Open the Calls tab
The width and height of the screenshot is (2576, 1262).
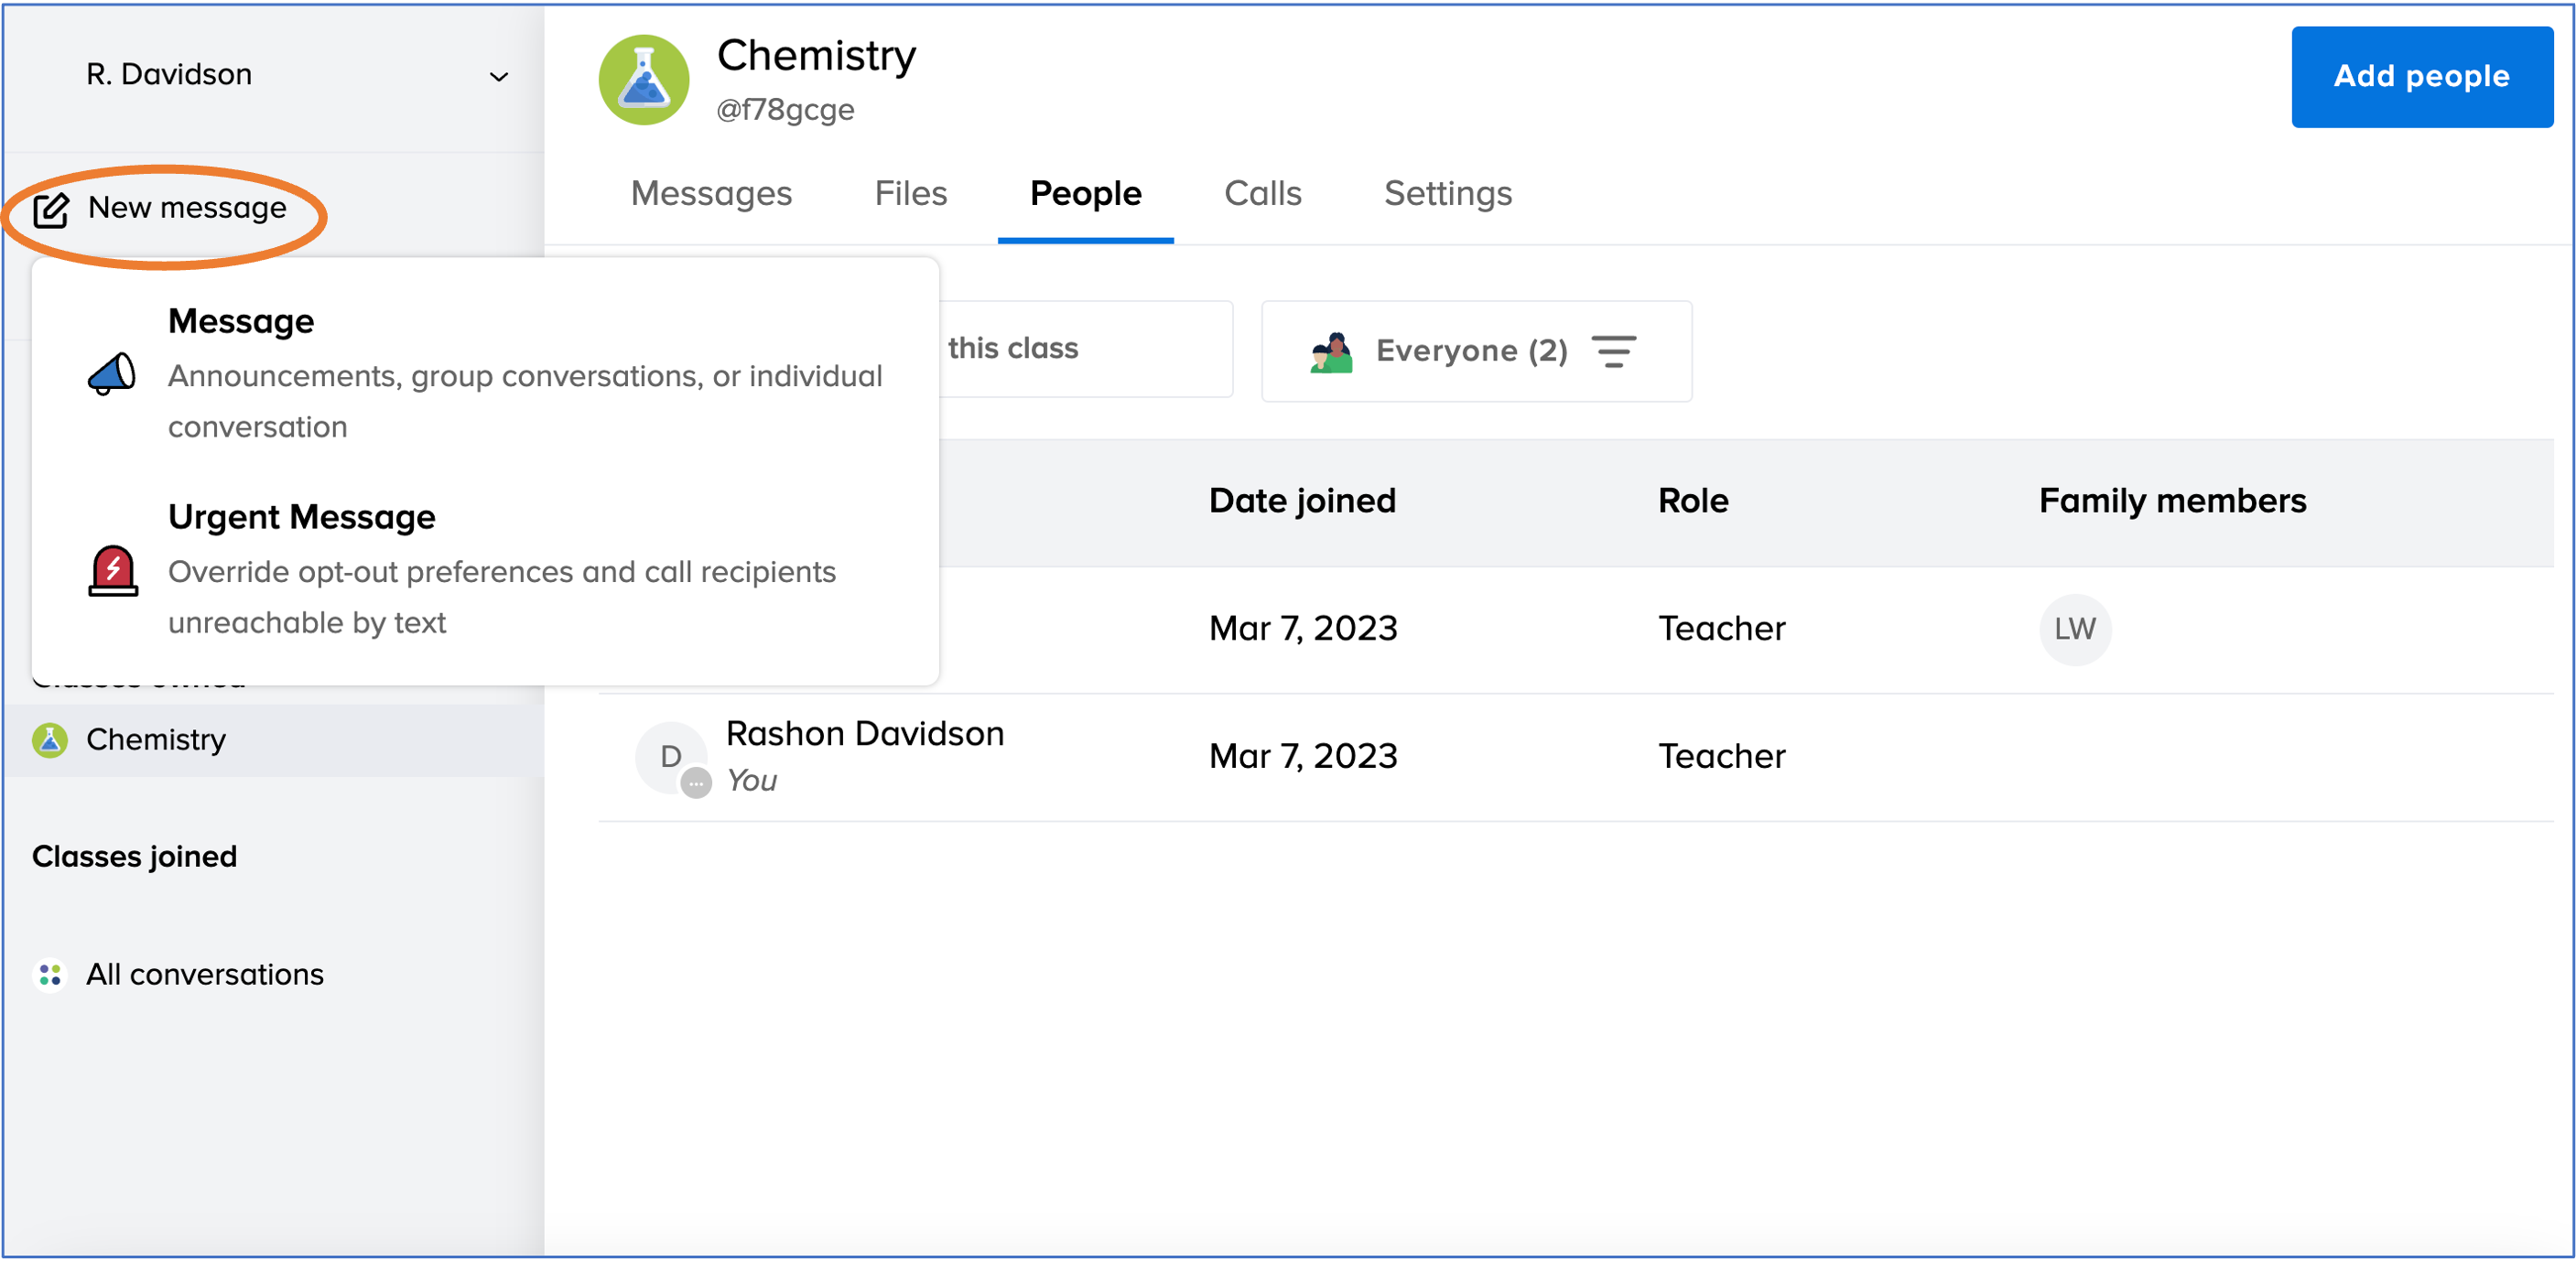point(1262,193)
